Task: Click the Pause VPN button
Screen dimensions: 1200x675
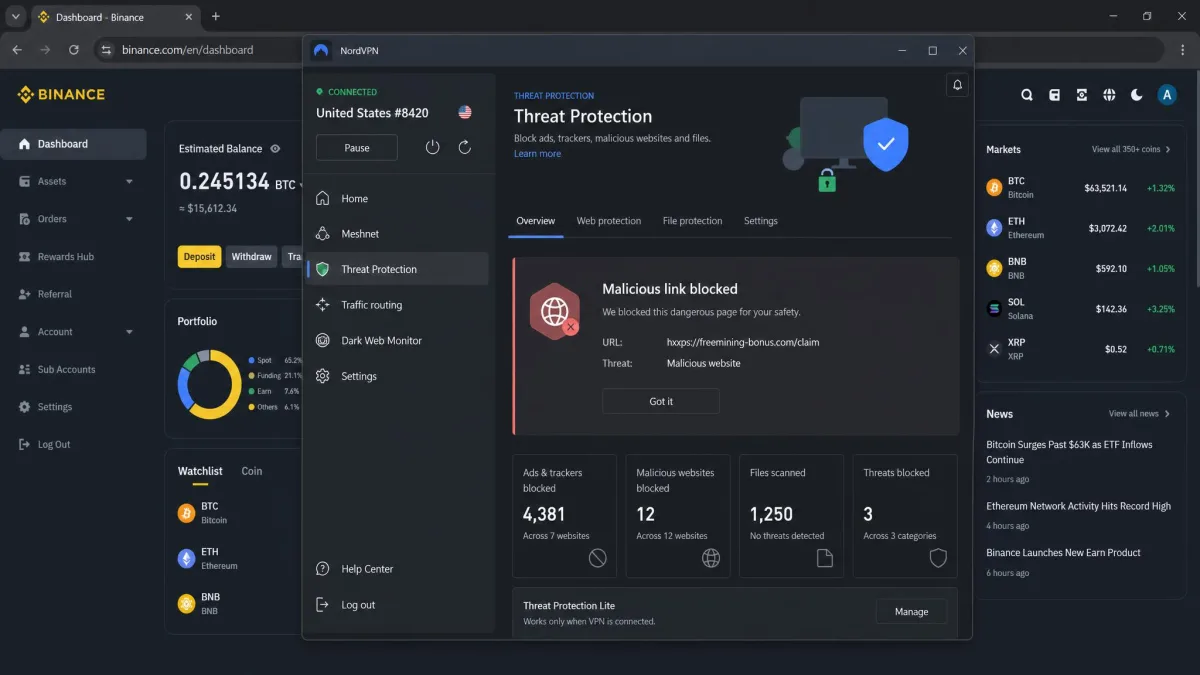Action: point(357,148)
